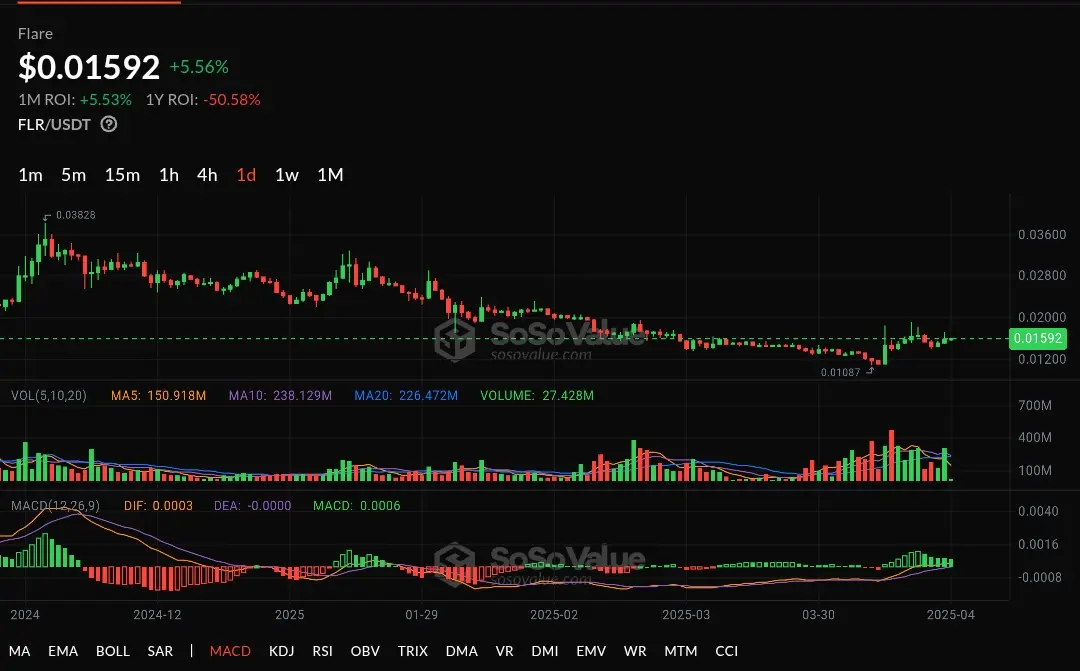Click the Flare coin name
Image resolution: width=1080 pixels, height=671 pixels.
click(35, 34)
